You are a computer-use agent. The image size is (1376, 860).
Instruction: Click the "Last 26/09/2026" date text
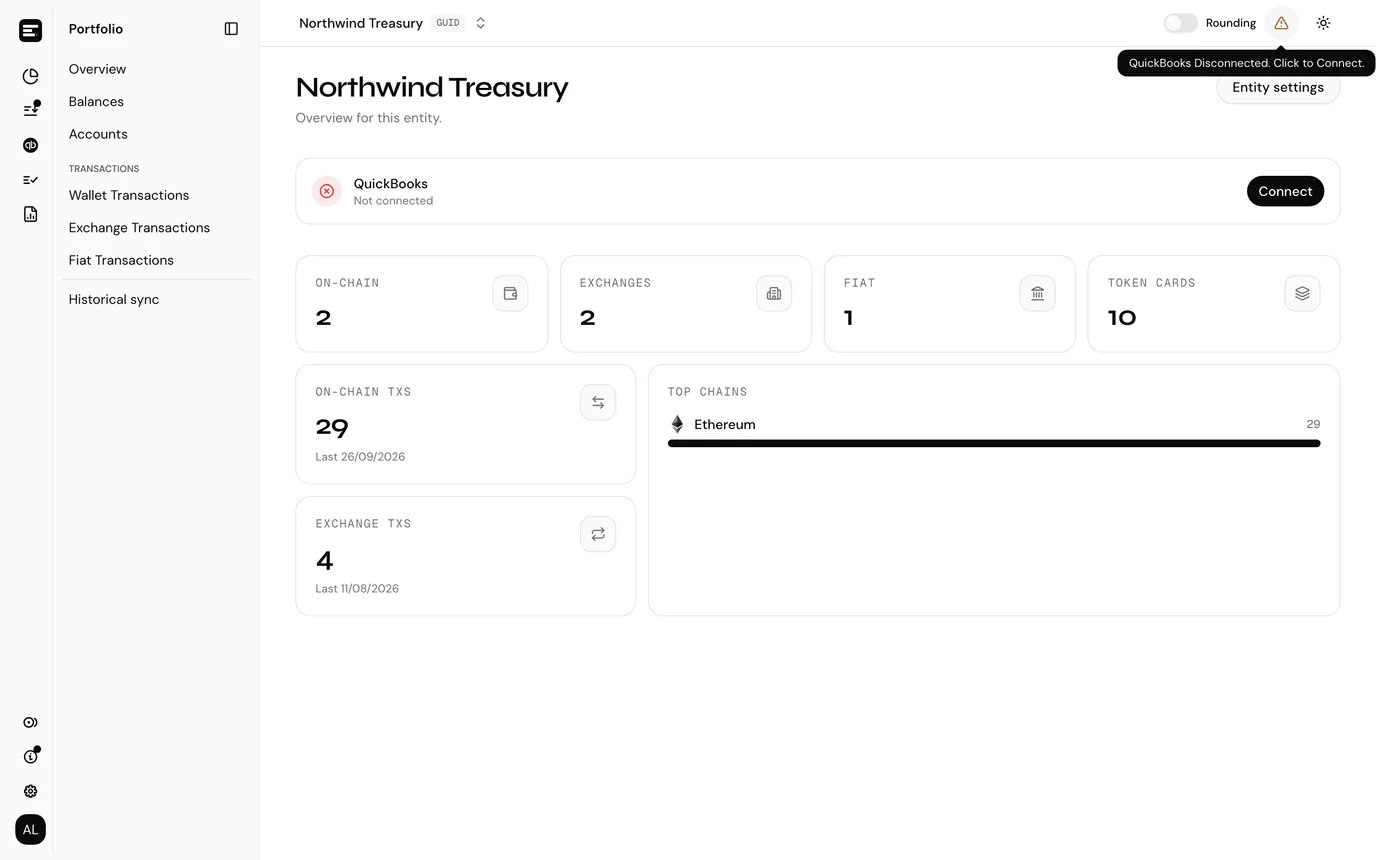click(x=360, y=457)
